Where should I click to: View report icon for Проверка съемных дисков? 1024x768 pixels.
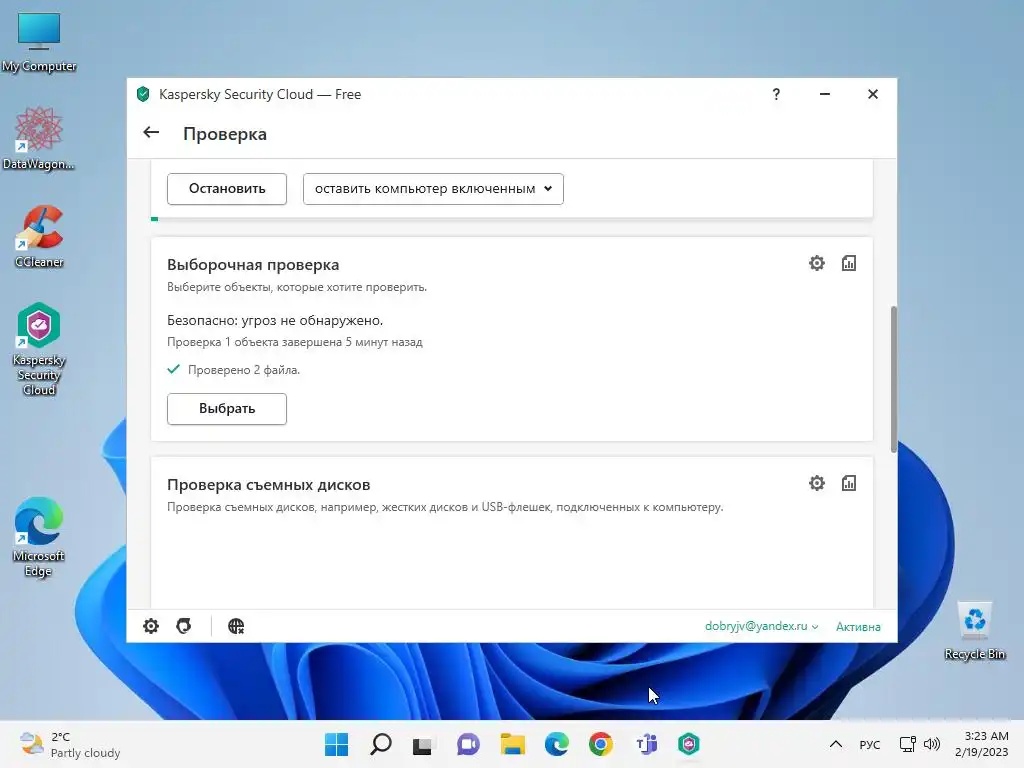(x=848, y=483)
